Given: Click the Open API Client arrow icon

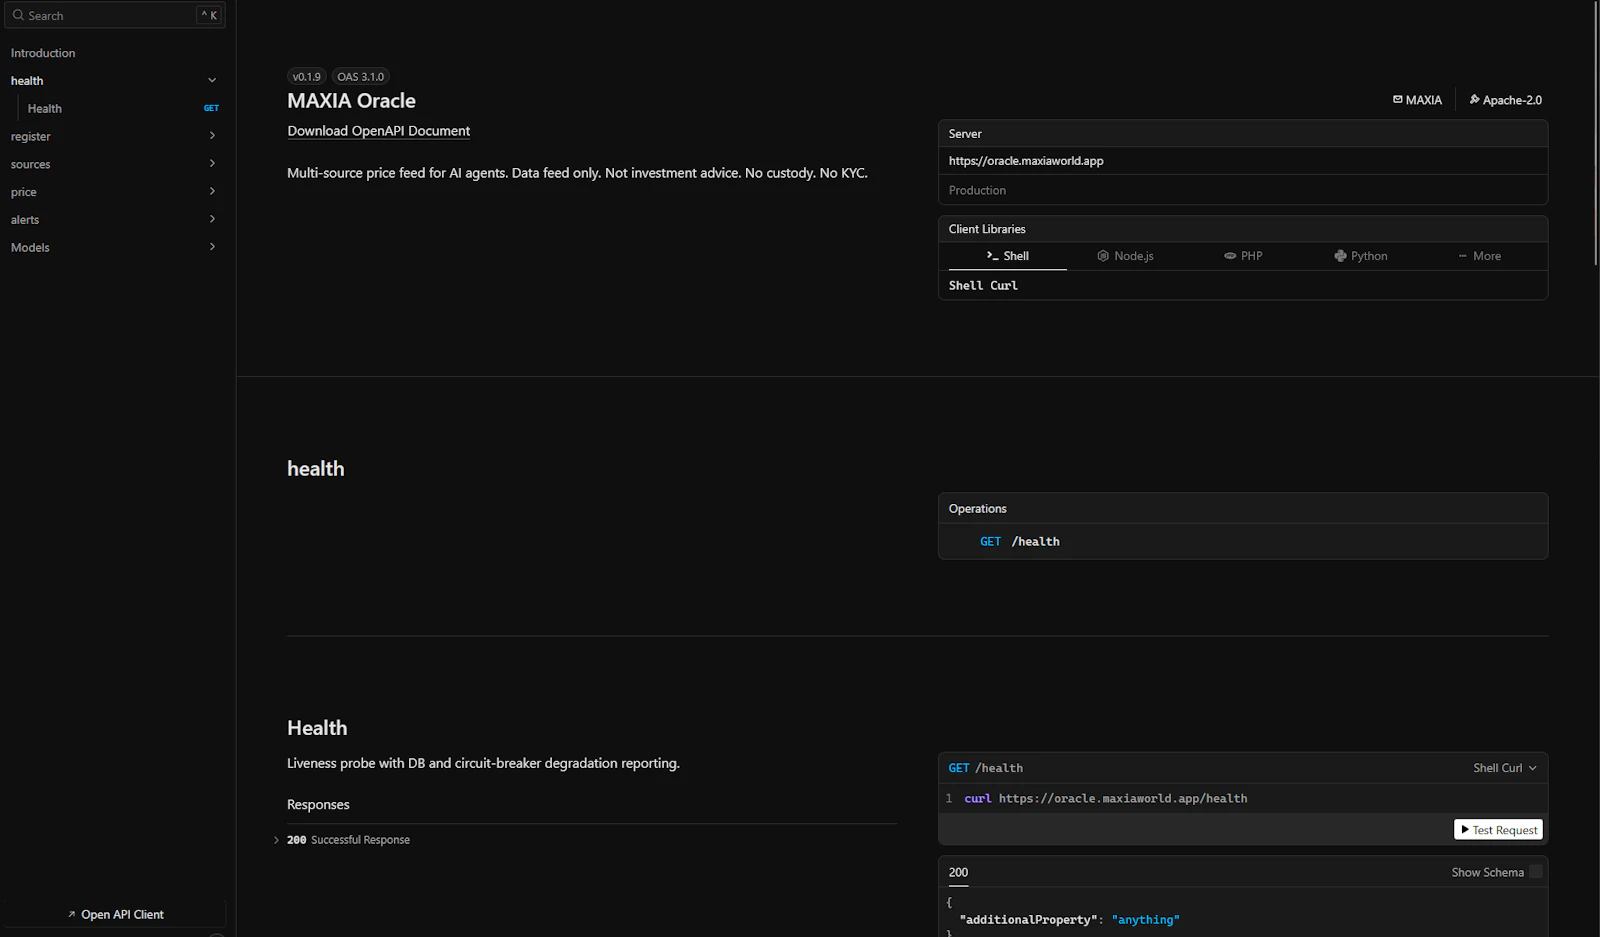Looking at the screenshot, I should pyautogui.click(x=72, y=913).
